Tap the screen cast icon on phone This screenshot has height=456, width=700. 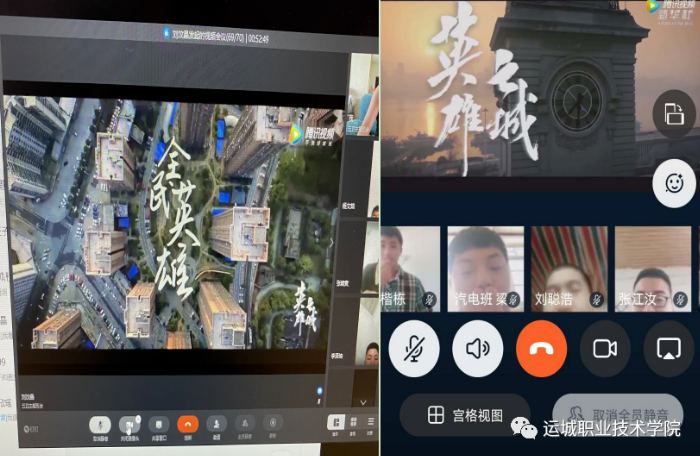click(x=668, y=348)
